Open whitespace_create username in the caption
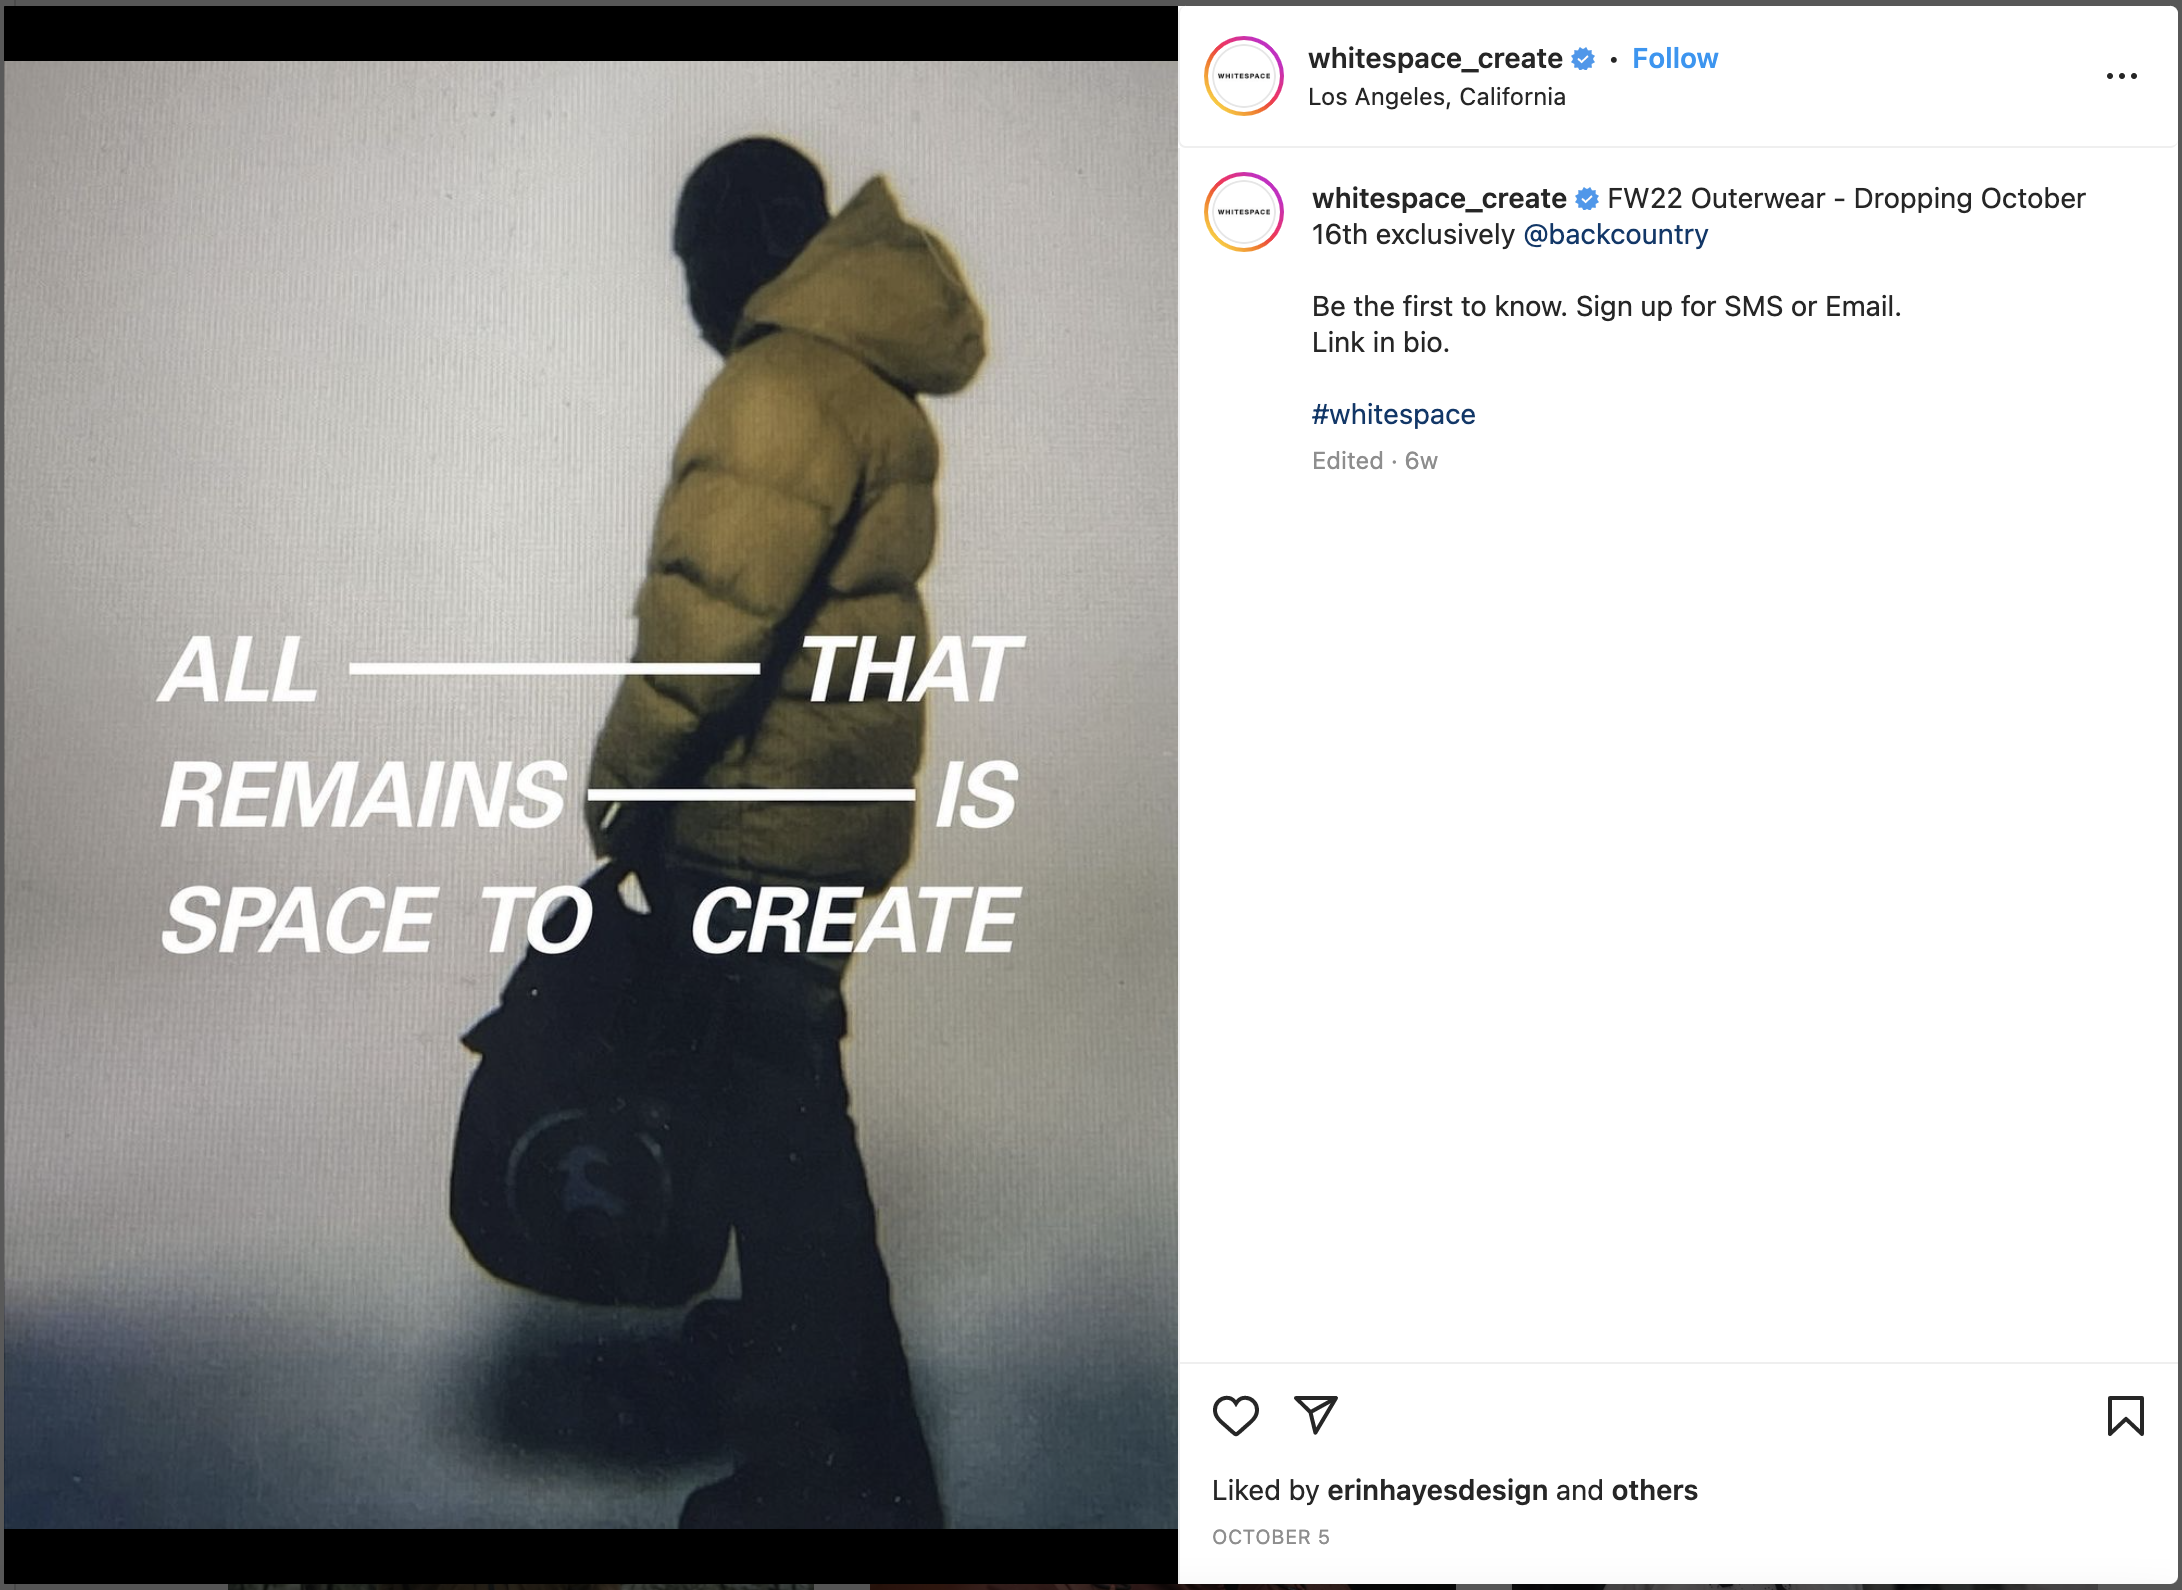Screen dimensions: 2182x1590 pos(1439,198)
